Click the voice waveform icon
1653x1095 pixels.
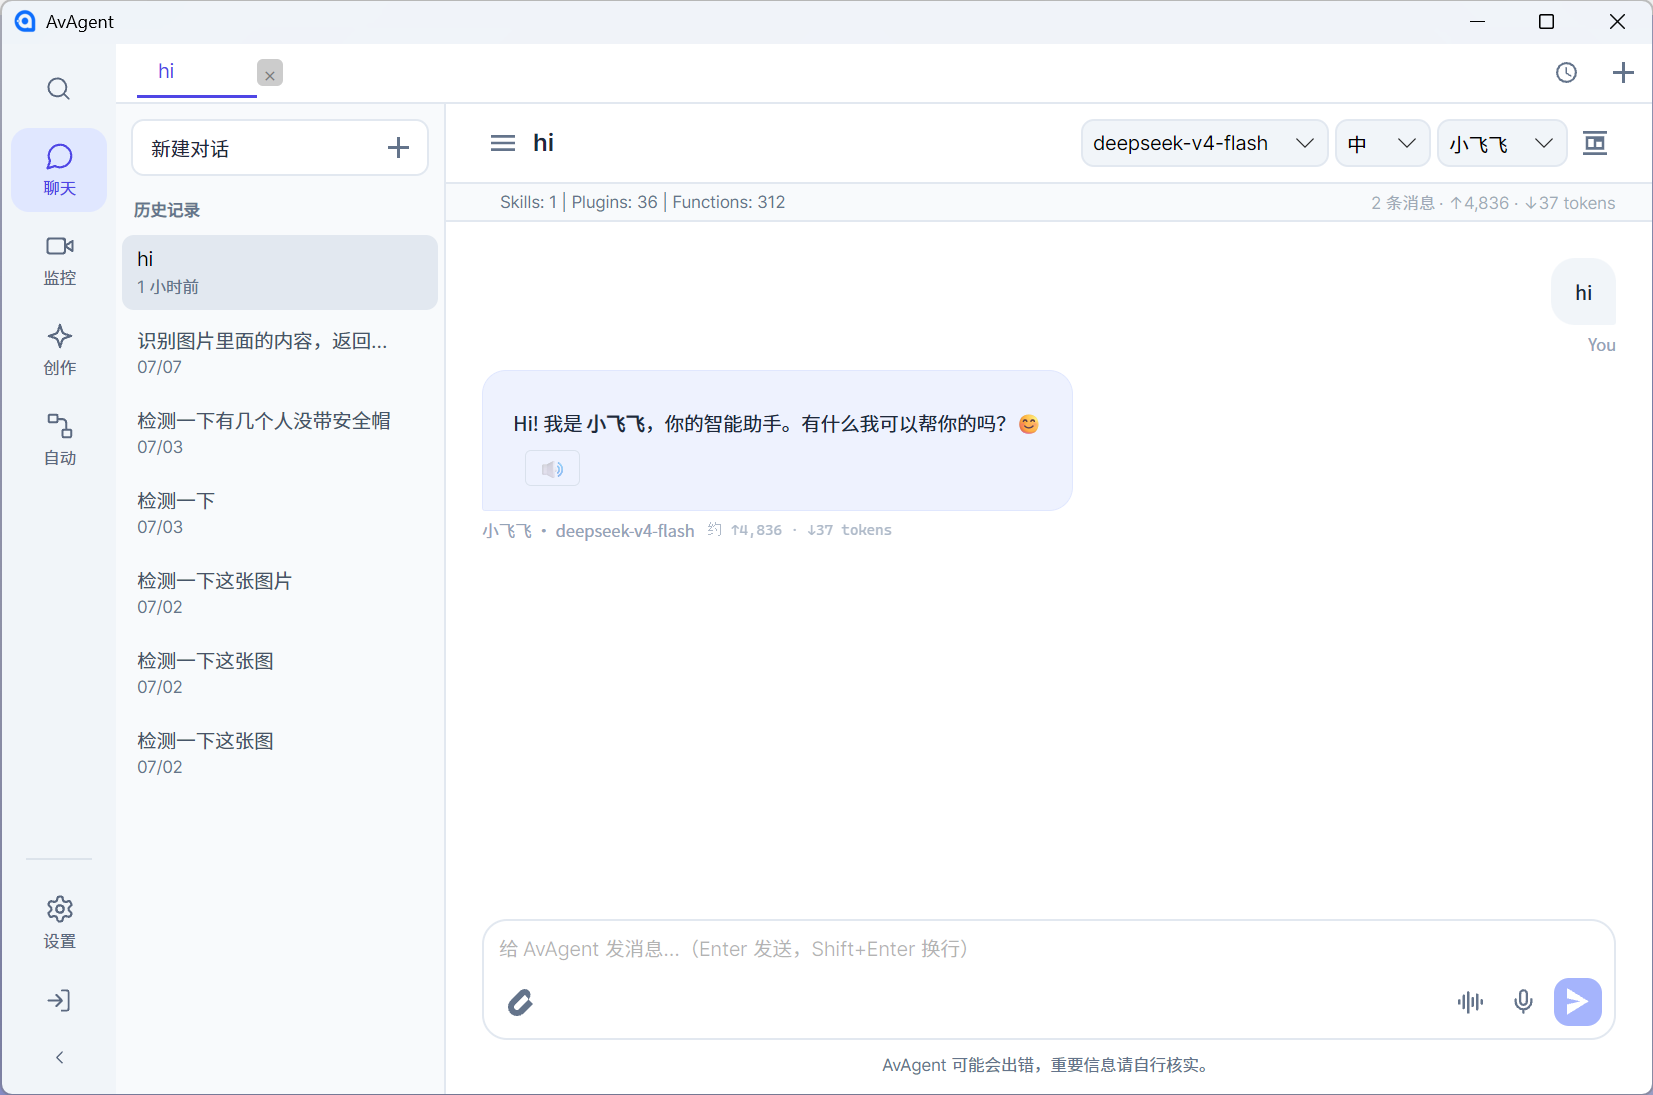point(1470,1002)
